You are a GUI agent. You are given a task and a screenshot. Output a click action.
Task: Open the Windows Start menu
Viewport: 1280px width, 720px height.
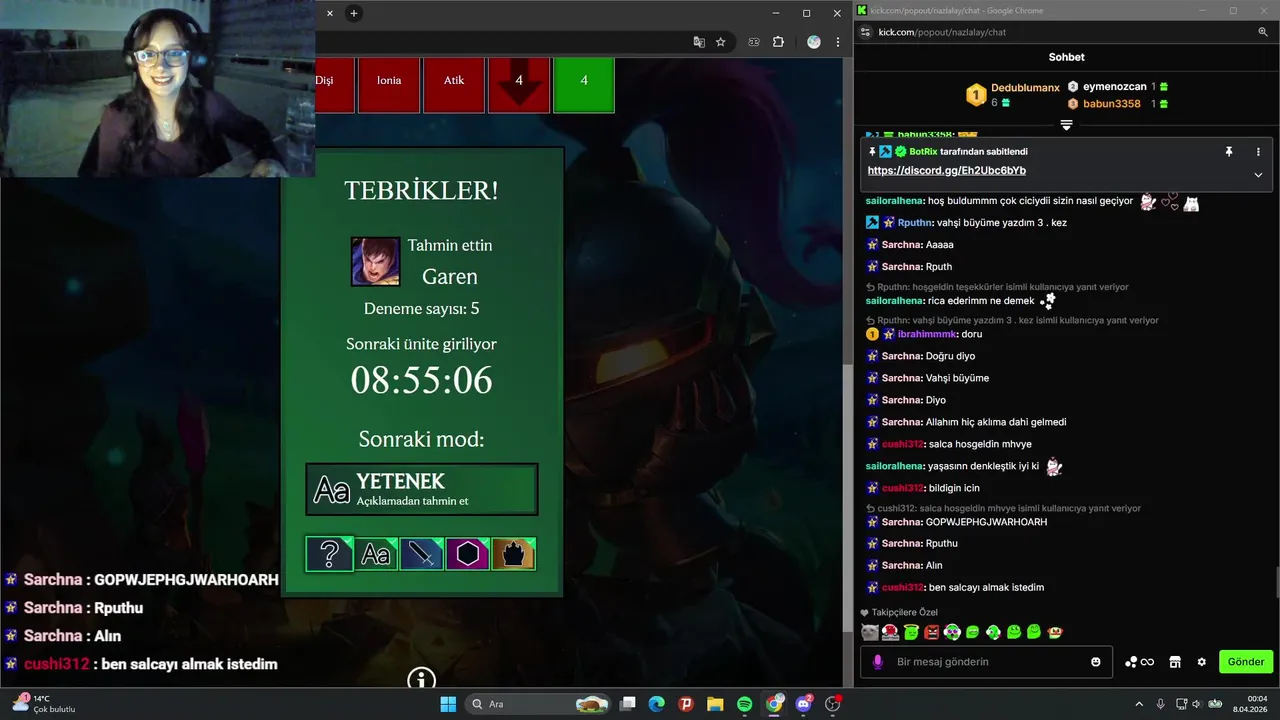coord(448,704)
